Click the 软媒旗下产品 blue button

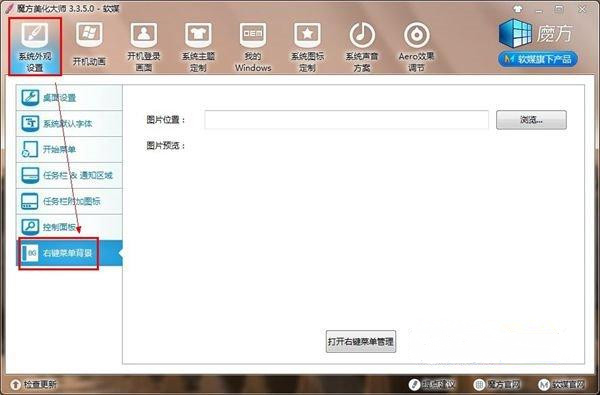538,59
